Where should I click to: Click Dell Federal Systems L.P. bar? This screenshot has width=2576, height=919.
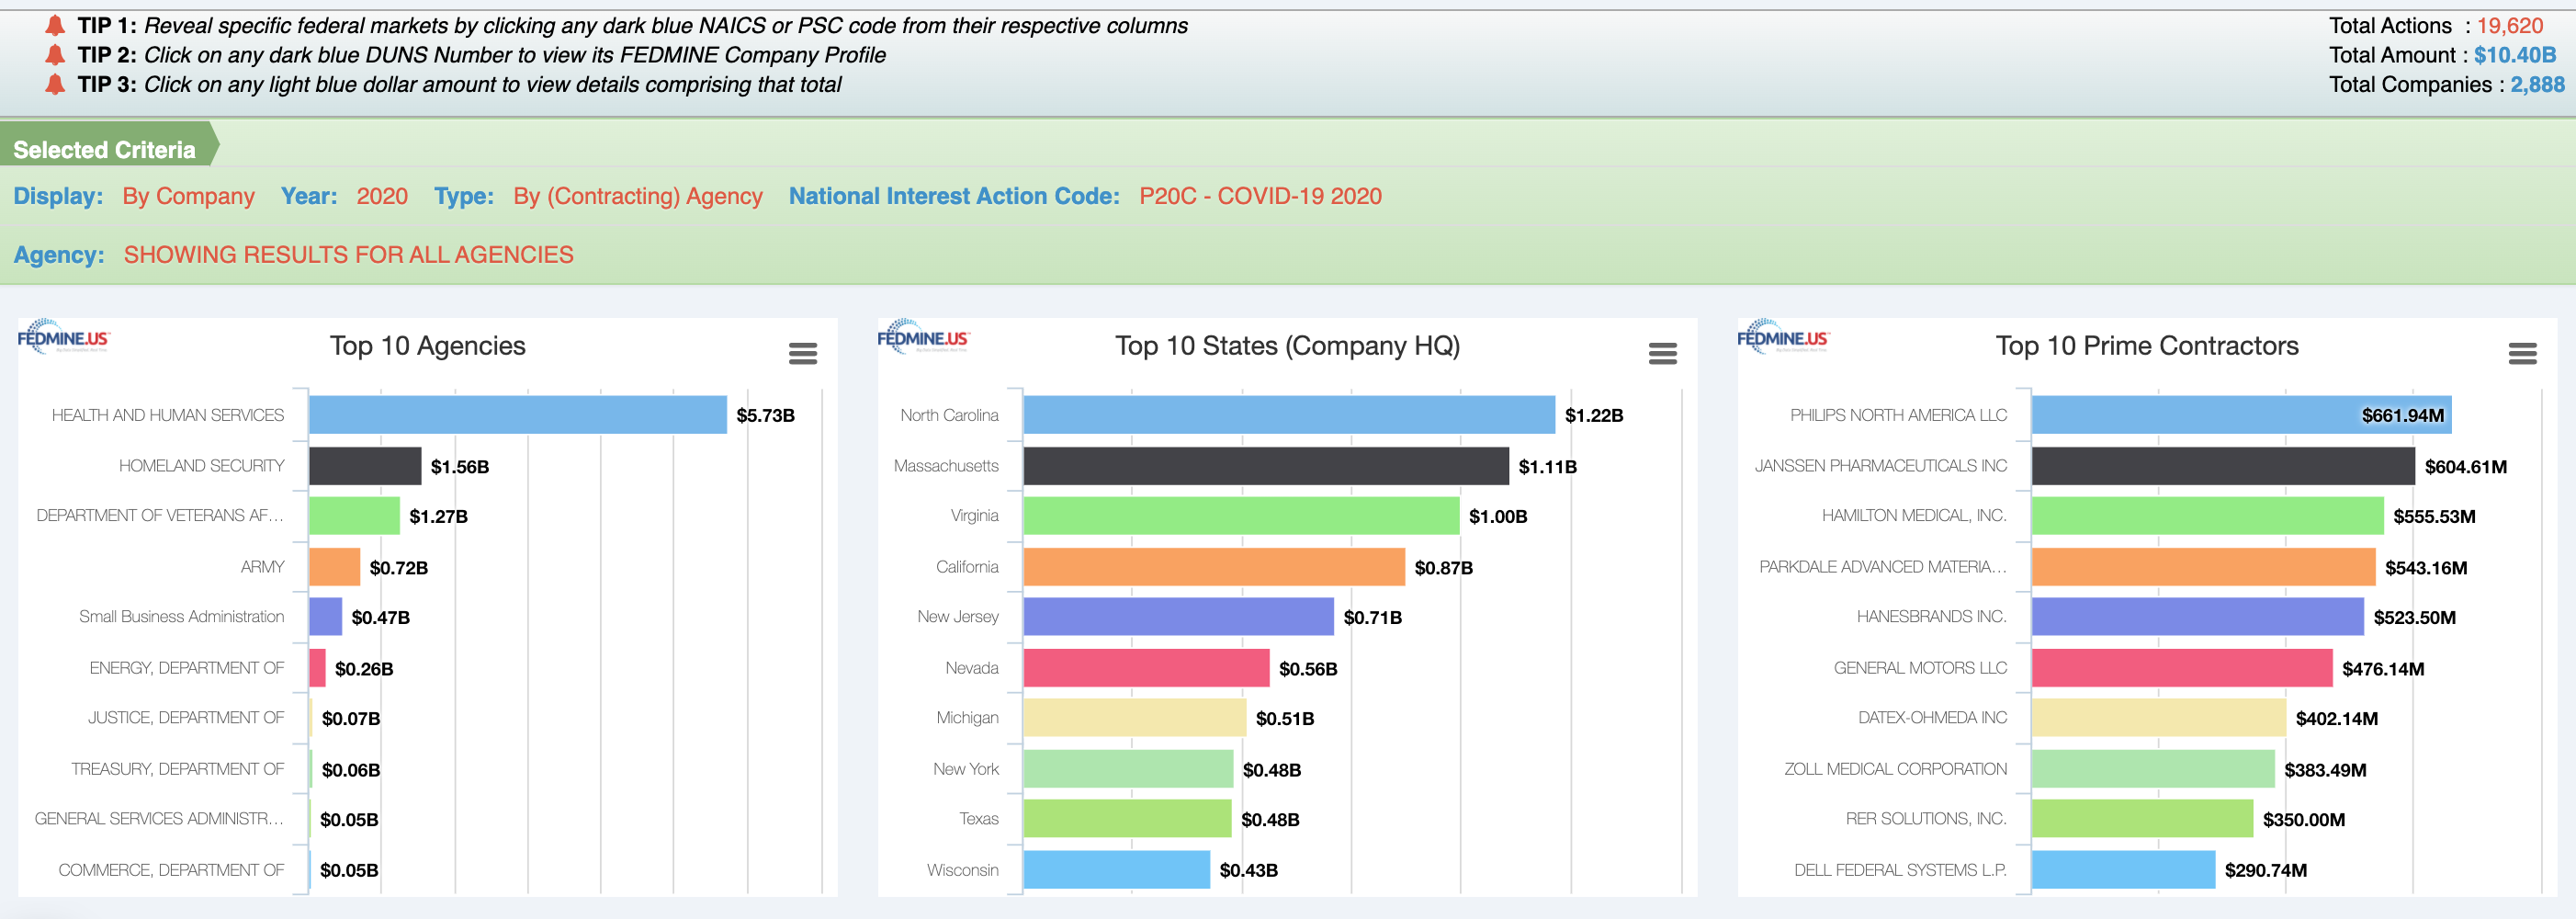tap(2123, 870)
